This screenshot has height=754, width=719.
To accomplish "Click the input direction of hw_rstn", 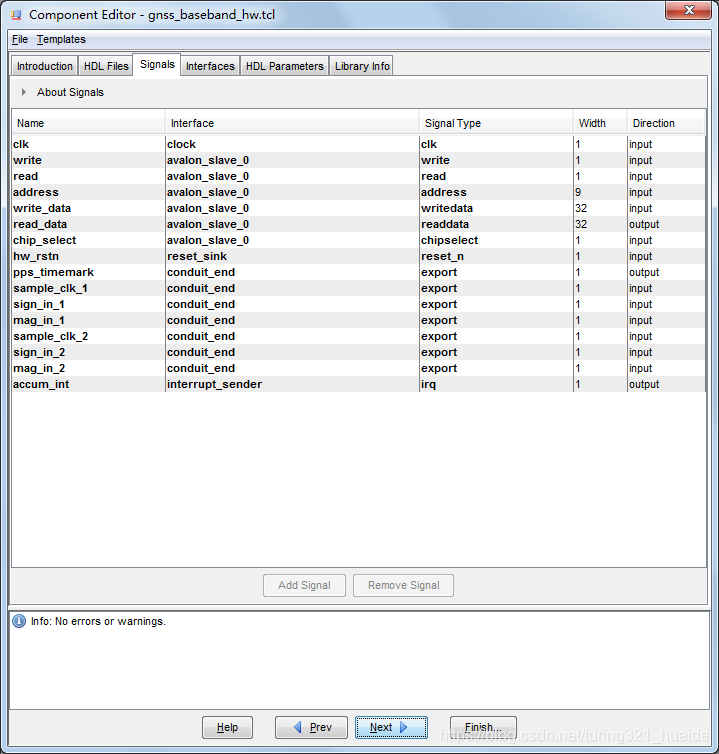I will pos(666,256).
